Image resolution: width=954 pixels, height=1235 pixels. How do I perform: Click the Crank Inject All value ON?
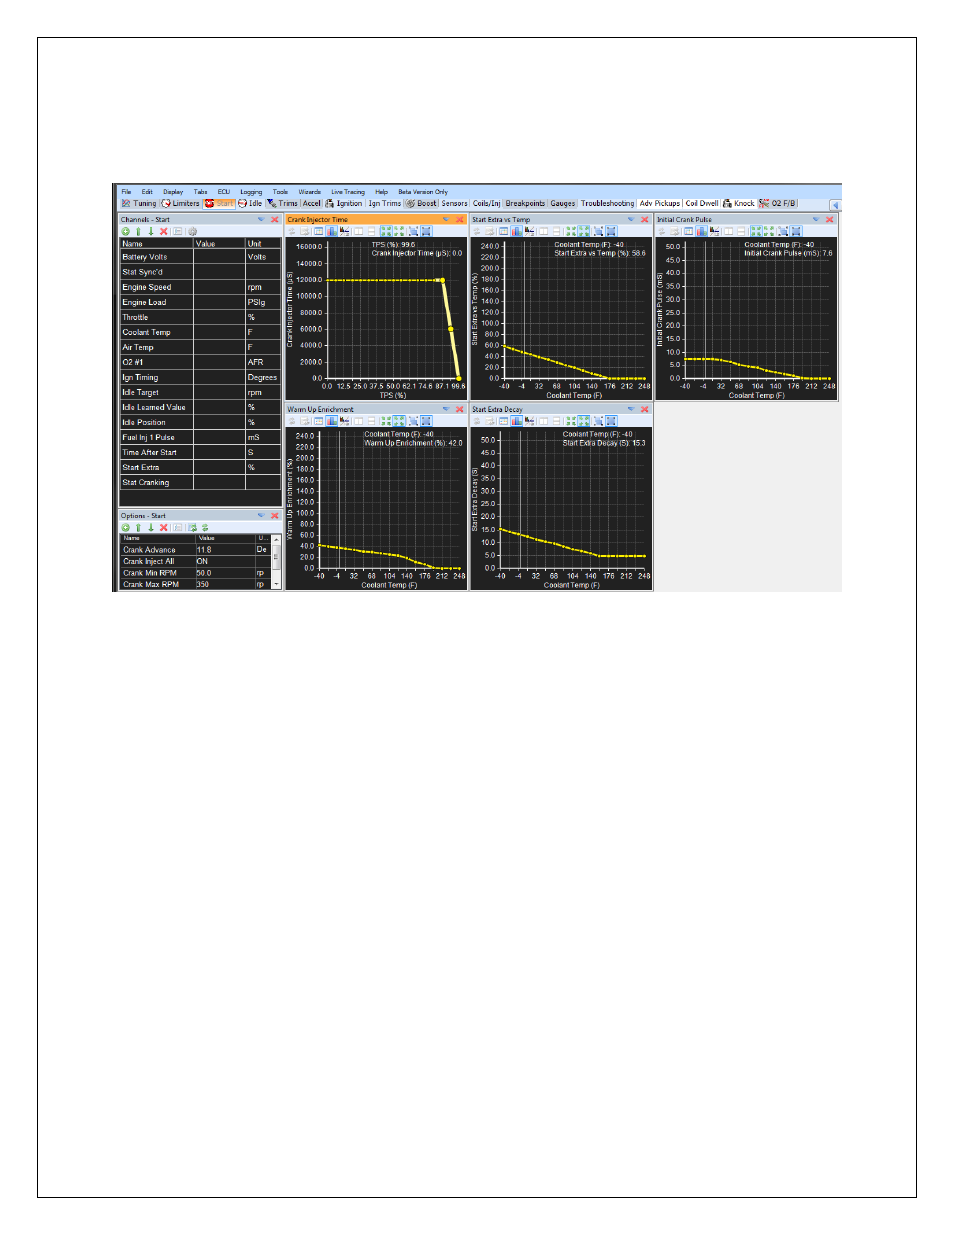point(202,561)
